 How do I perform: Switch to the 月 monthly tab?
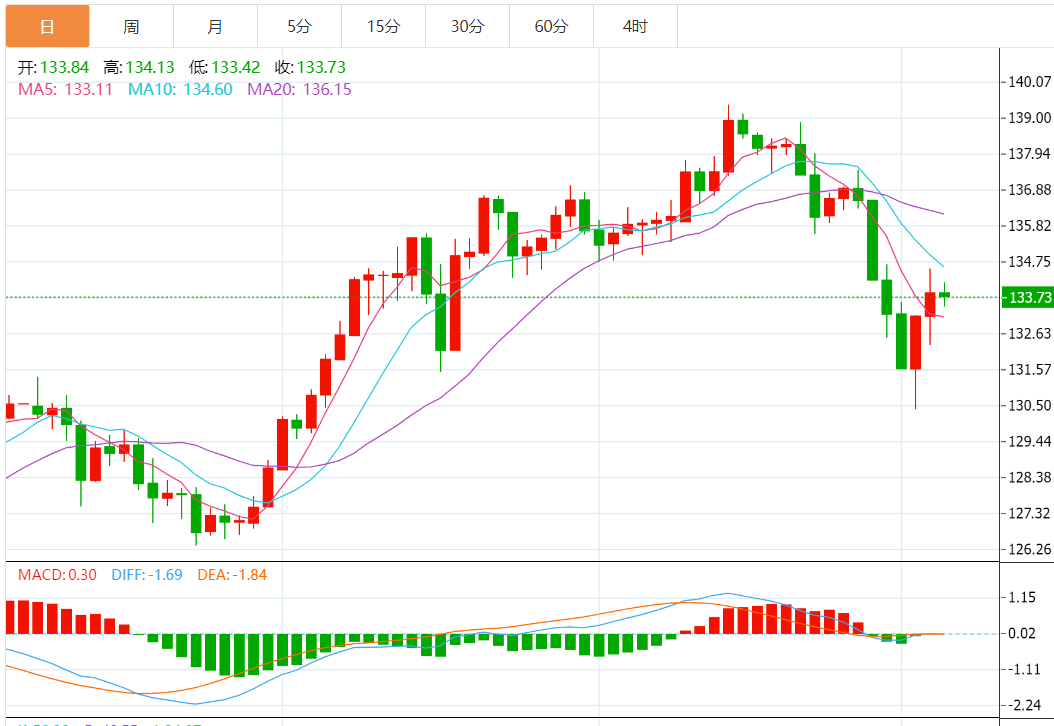[216, 26]
